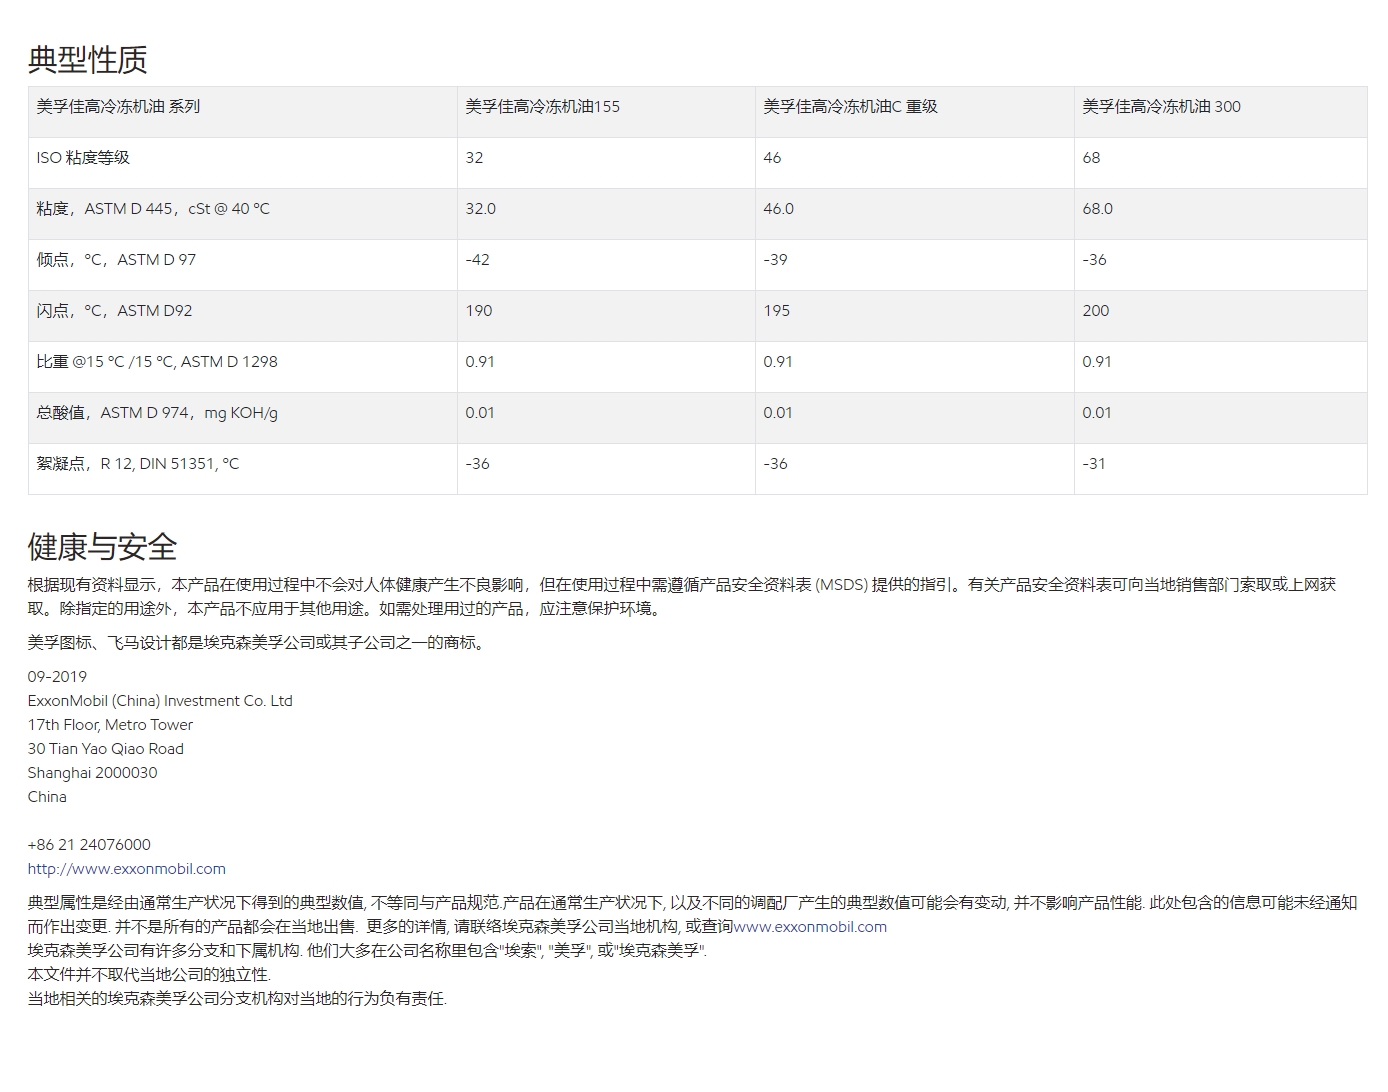
Task: Click the pour point value -42
Action: tap(477, 260)
